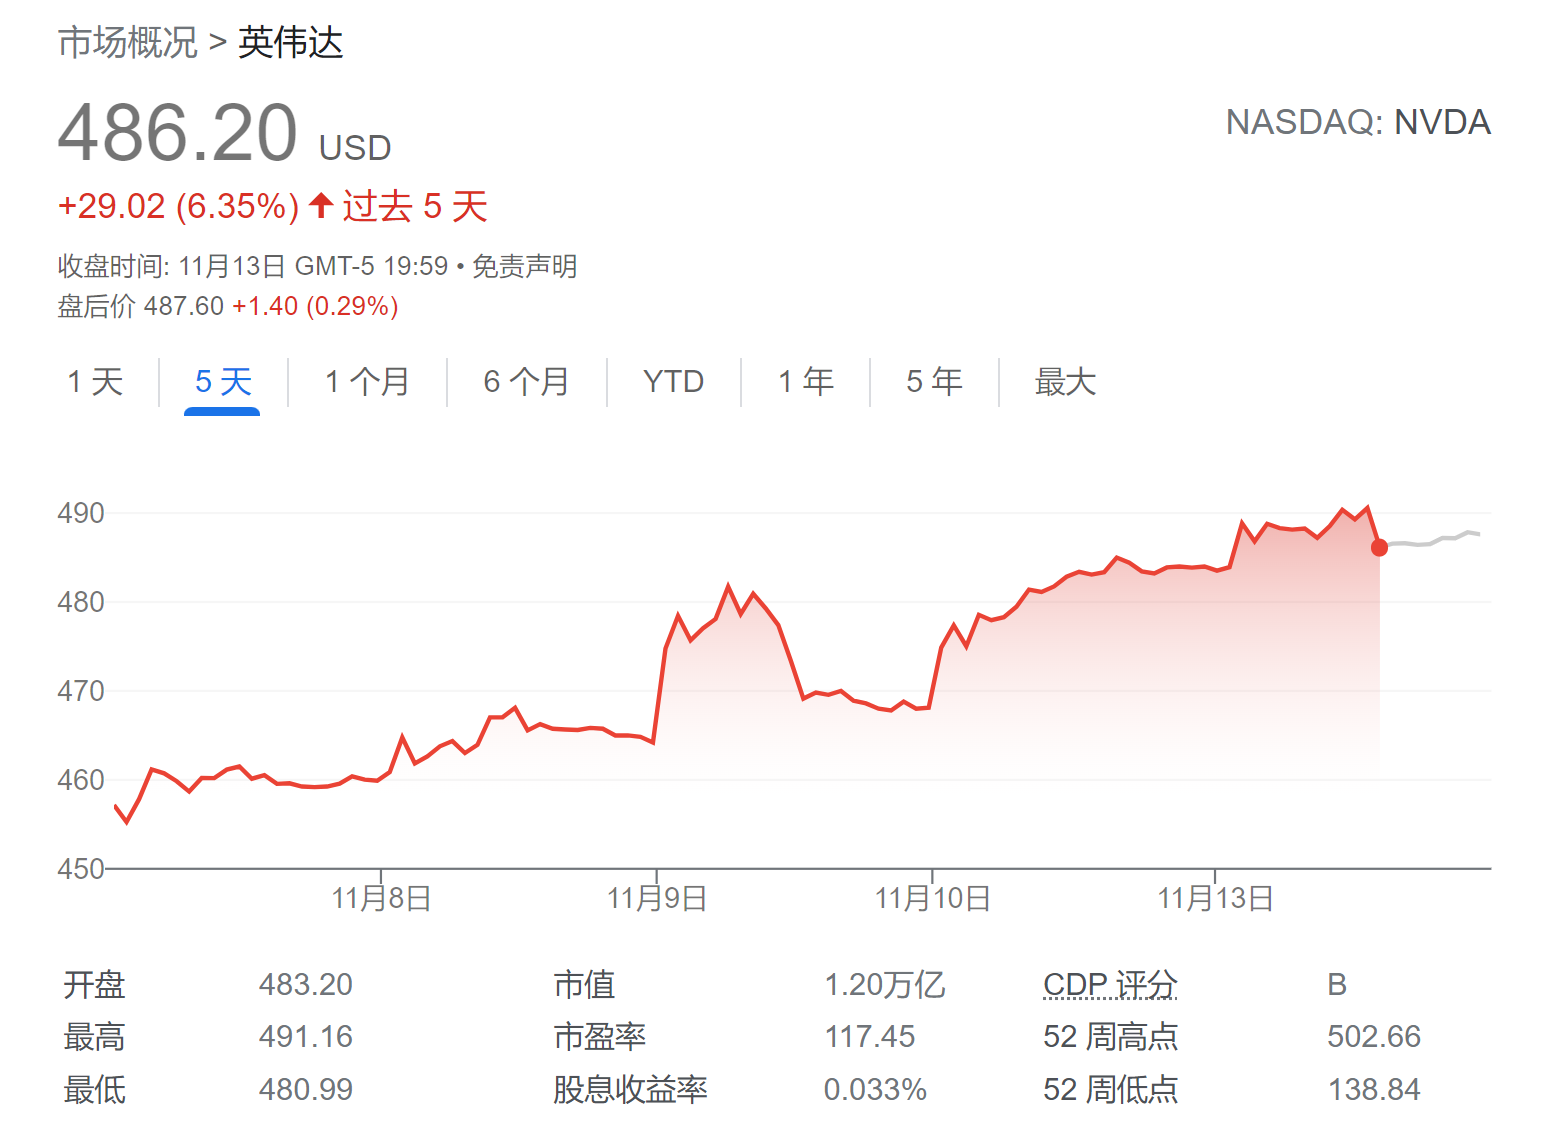Select the 1 天 time range tab

pos(95,382)
